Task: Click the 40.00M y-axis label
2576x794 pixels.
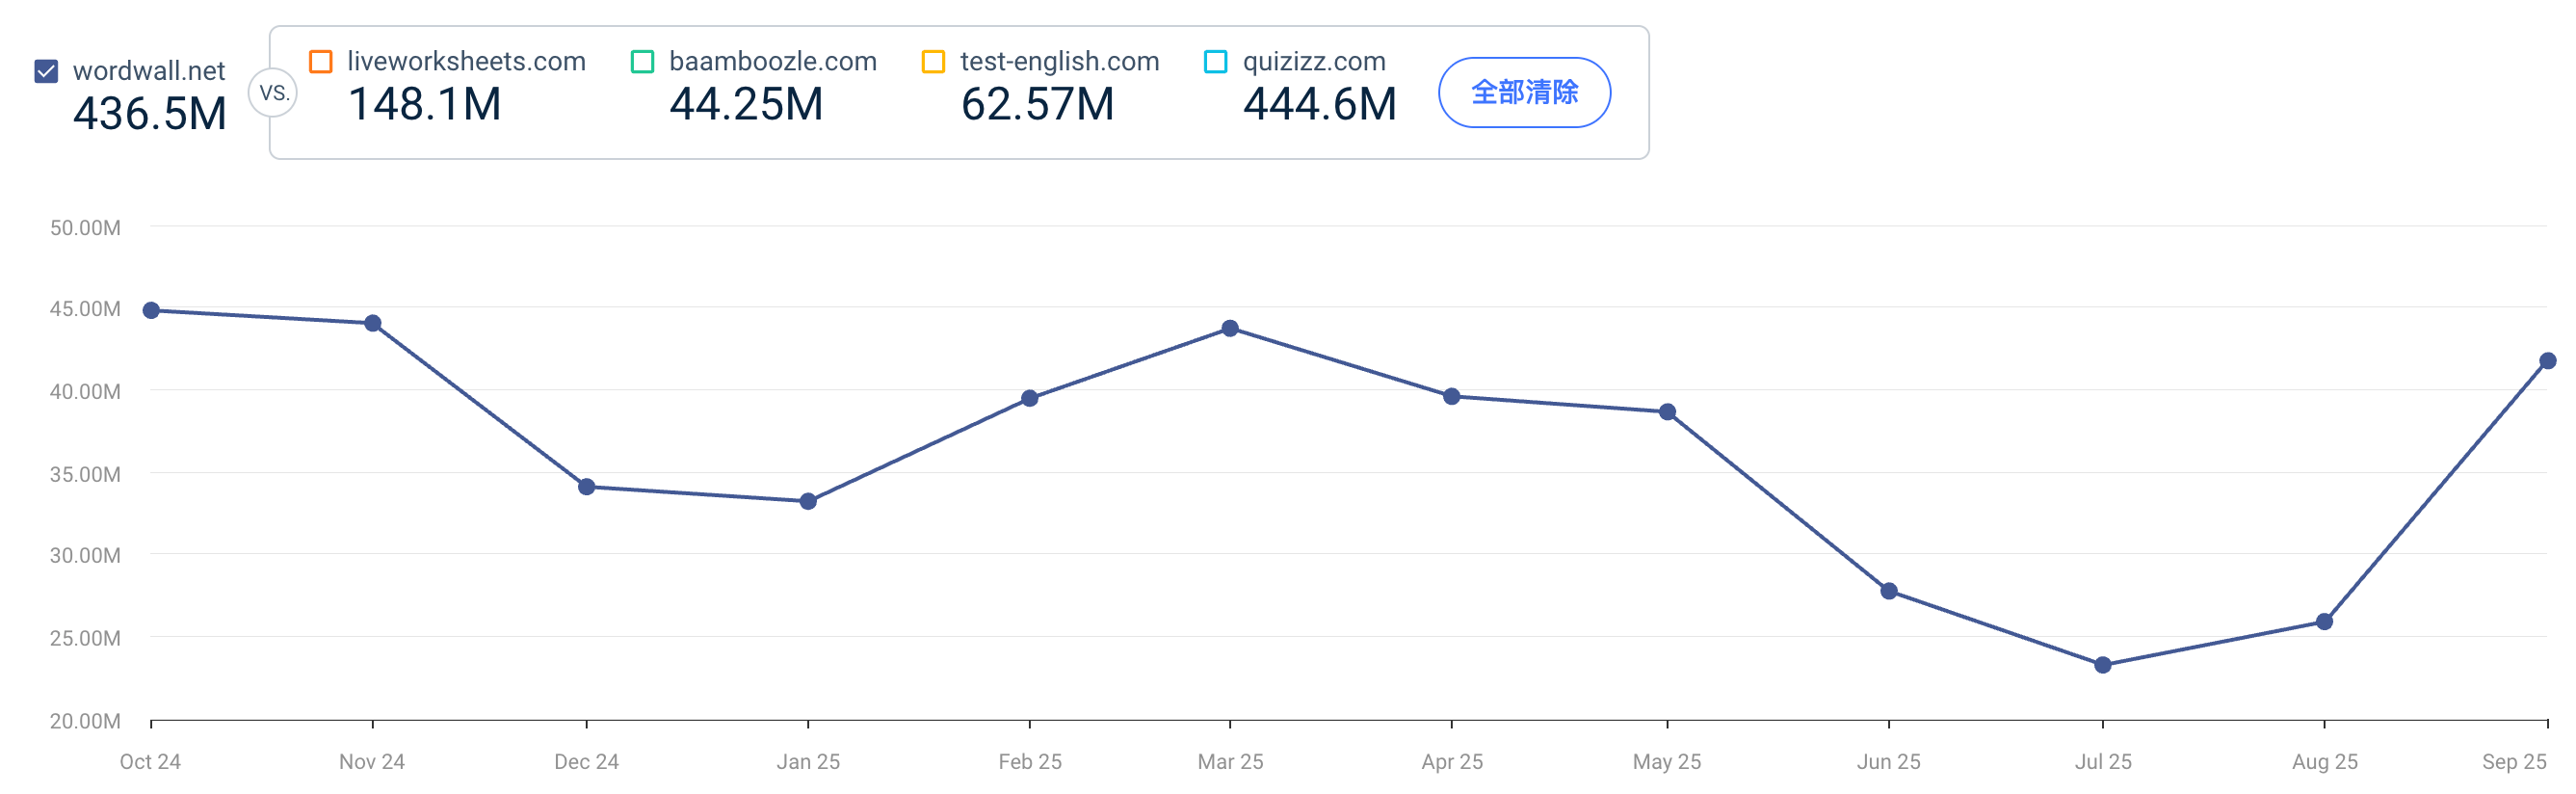Action: [85, 392]
